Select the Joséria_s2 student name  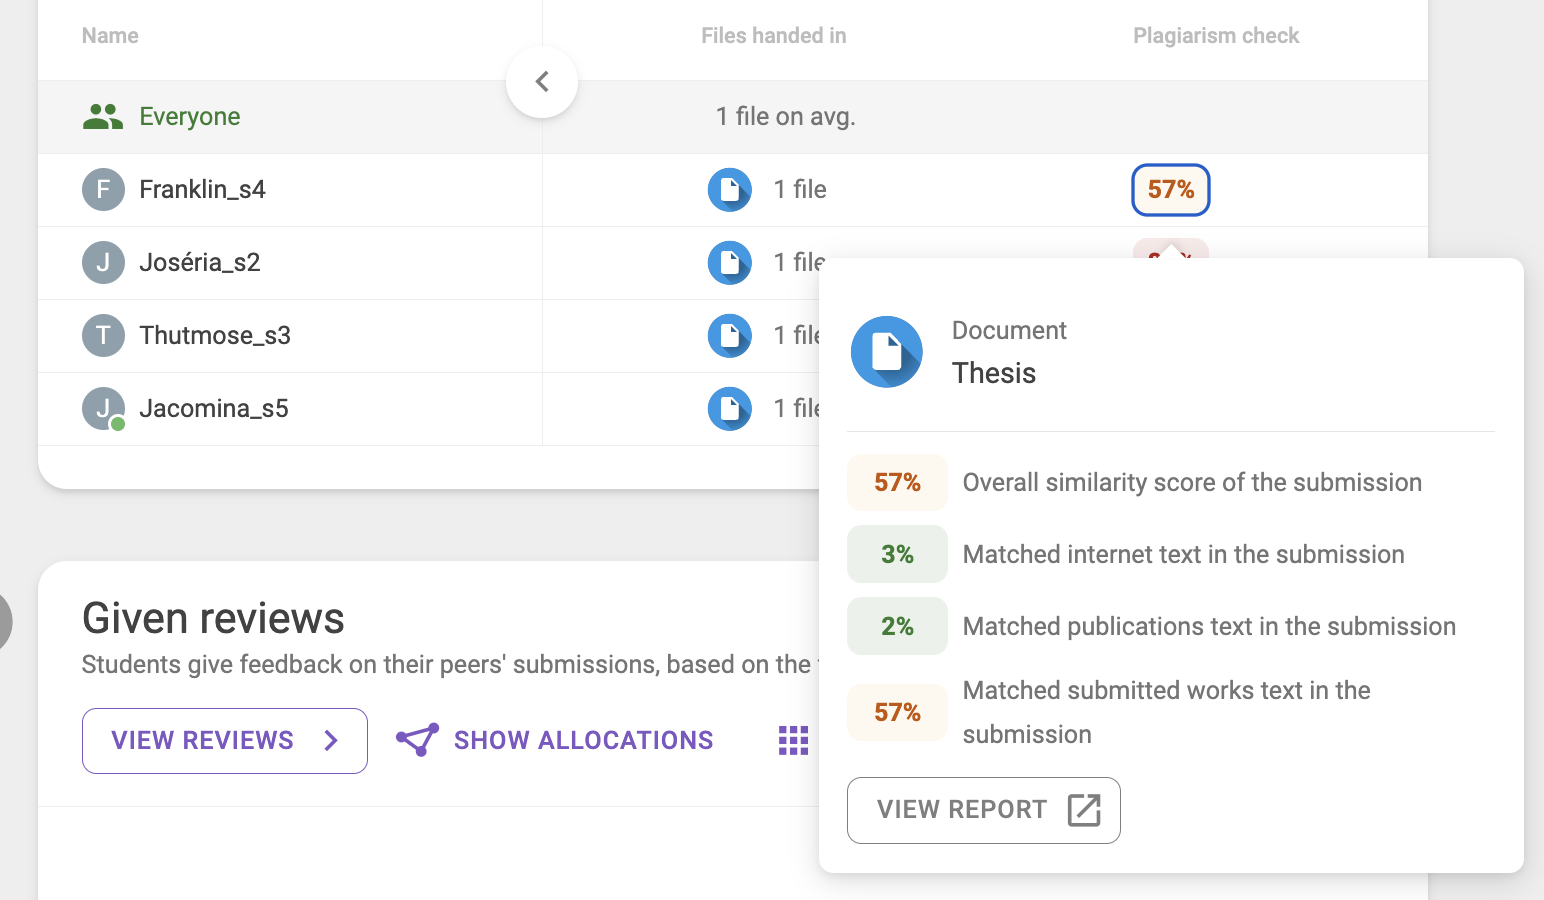click(x=200, y=263)
